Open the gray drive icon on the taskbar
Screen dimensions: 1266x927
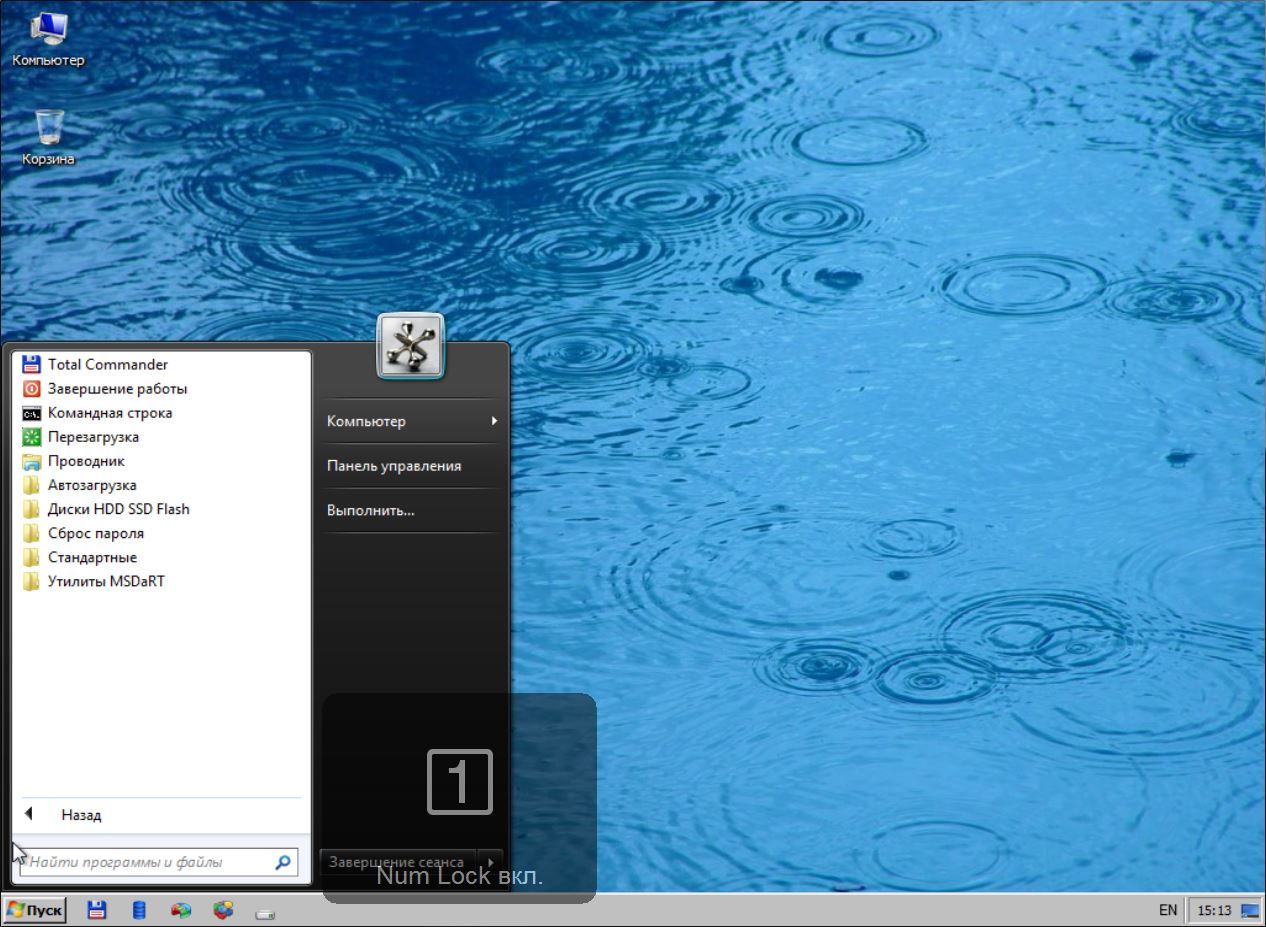265,913
